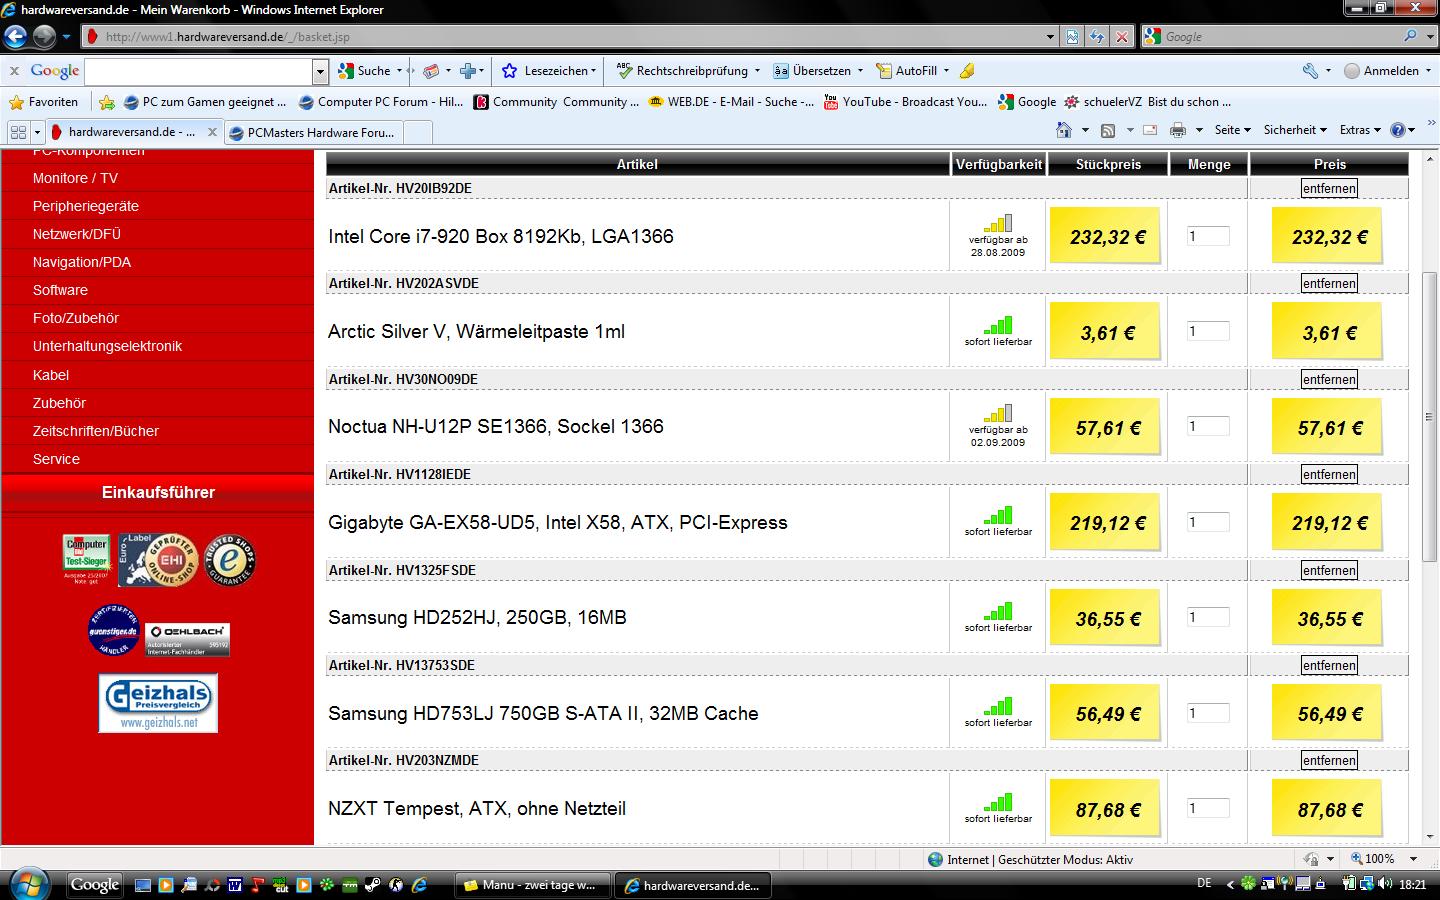Open Zeitschriften/Bücher category
Viewport: 1440px width, 900px height.
96,431
